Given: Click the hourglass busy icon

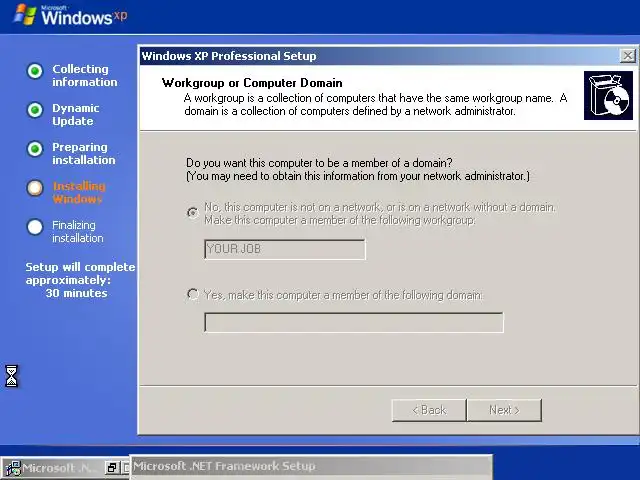Looking at the screenshot, I should tap(11, 376).
